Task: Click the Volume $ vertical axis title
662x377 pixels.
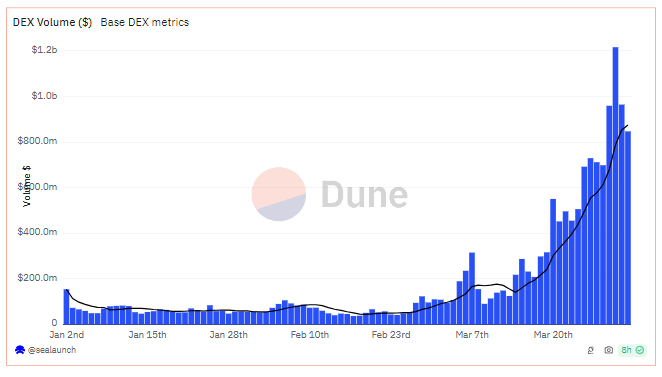Action: pos(27,186)
